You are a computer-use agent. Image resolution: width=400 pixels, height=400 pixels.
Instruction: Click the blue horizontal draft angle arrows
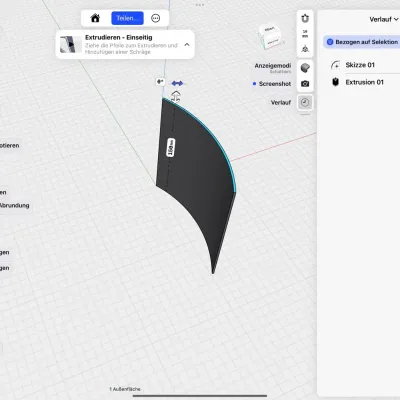(x=177, y=83)
